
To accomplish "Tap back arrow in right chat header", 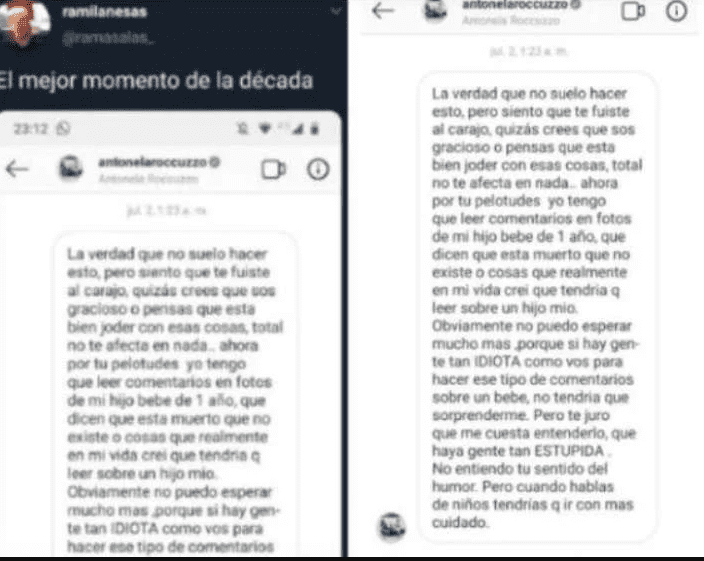I will pyautogui.click(x=383, y=10).
